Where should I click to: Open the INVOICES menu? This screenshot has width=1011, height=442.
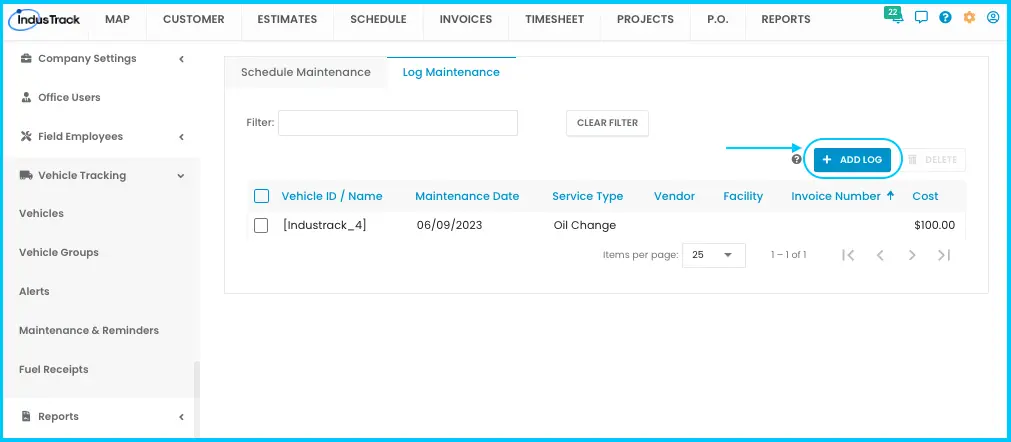pyautogui.click(x=466, y=19)
